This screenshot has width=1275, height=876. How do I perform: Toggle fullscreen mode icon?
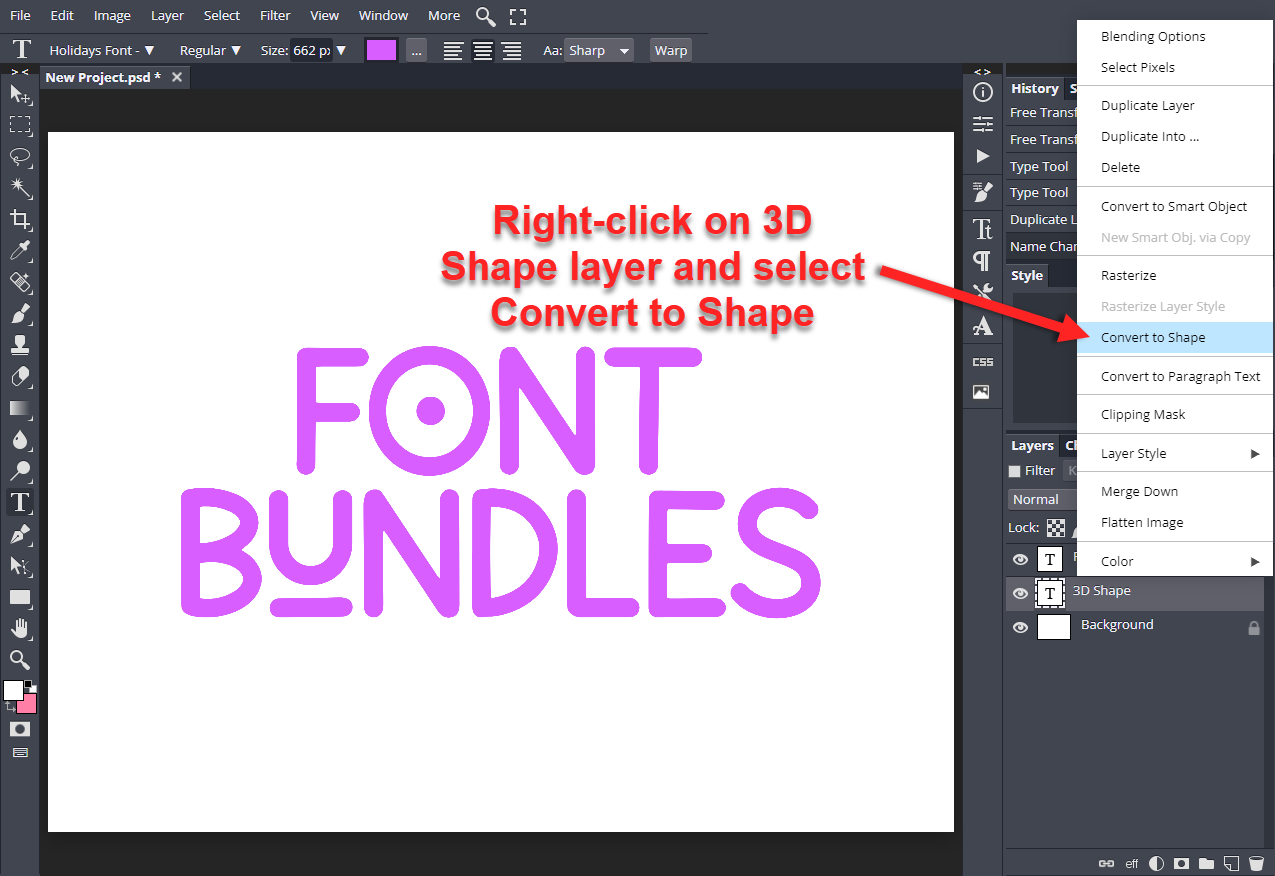[518, 16]
